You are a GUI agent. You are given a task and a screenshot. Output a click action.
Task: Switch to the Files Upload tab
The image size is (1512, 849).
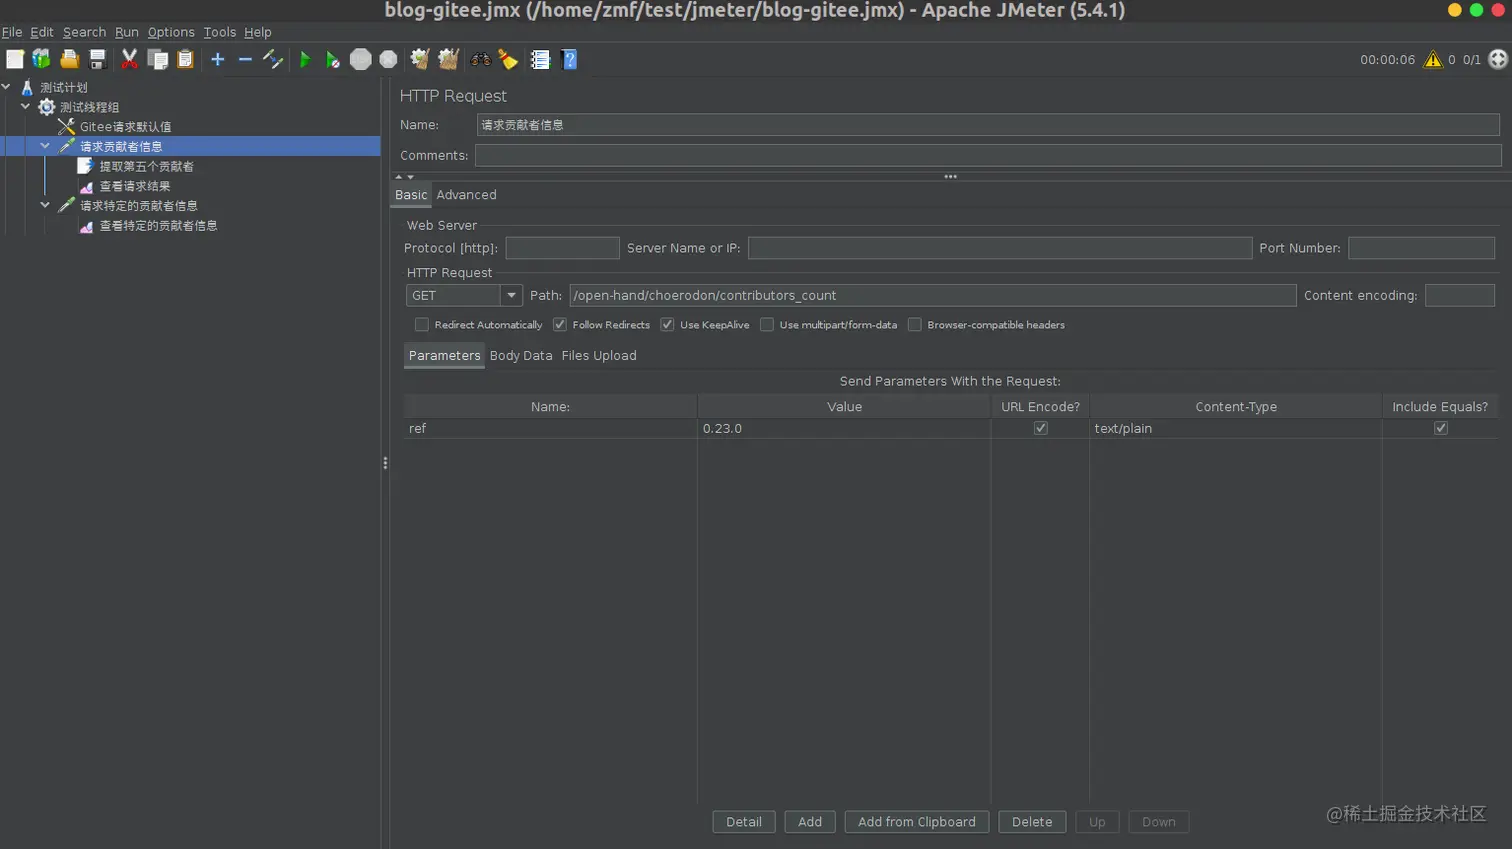tap(599, 356)
